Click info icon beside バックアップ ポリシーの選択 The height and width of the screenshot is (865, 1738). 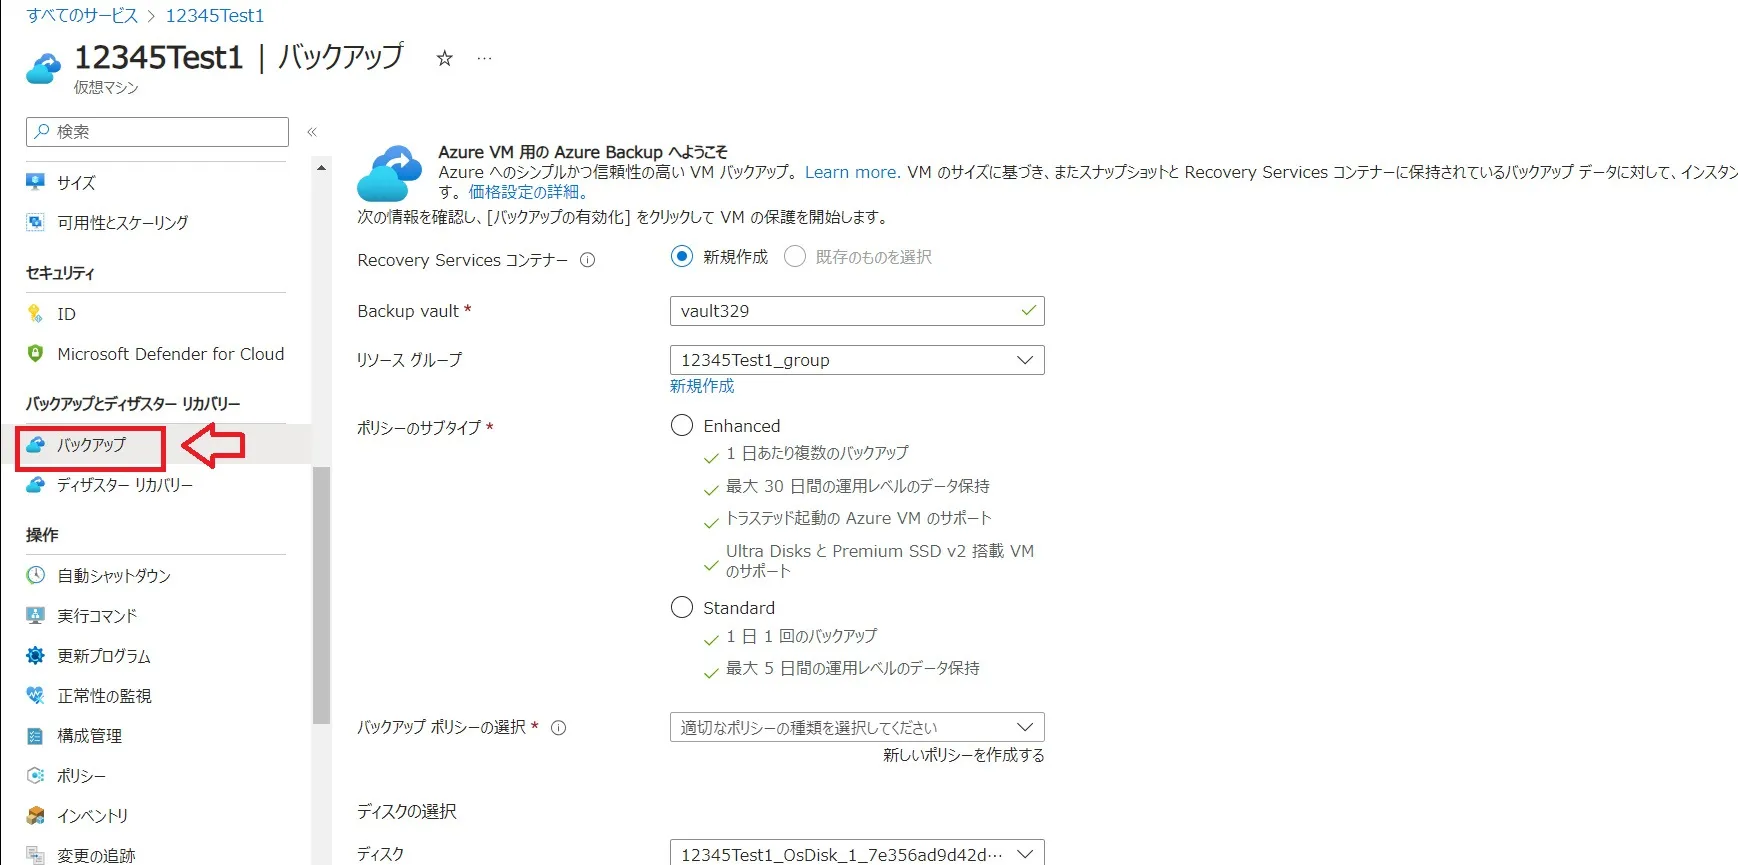(559, 728)
